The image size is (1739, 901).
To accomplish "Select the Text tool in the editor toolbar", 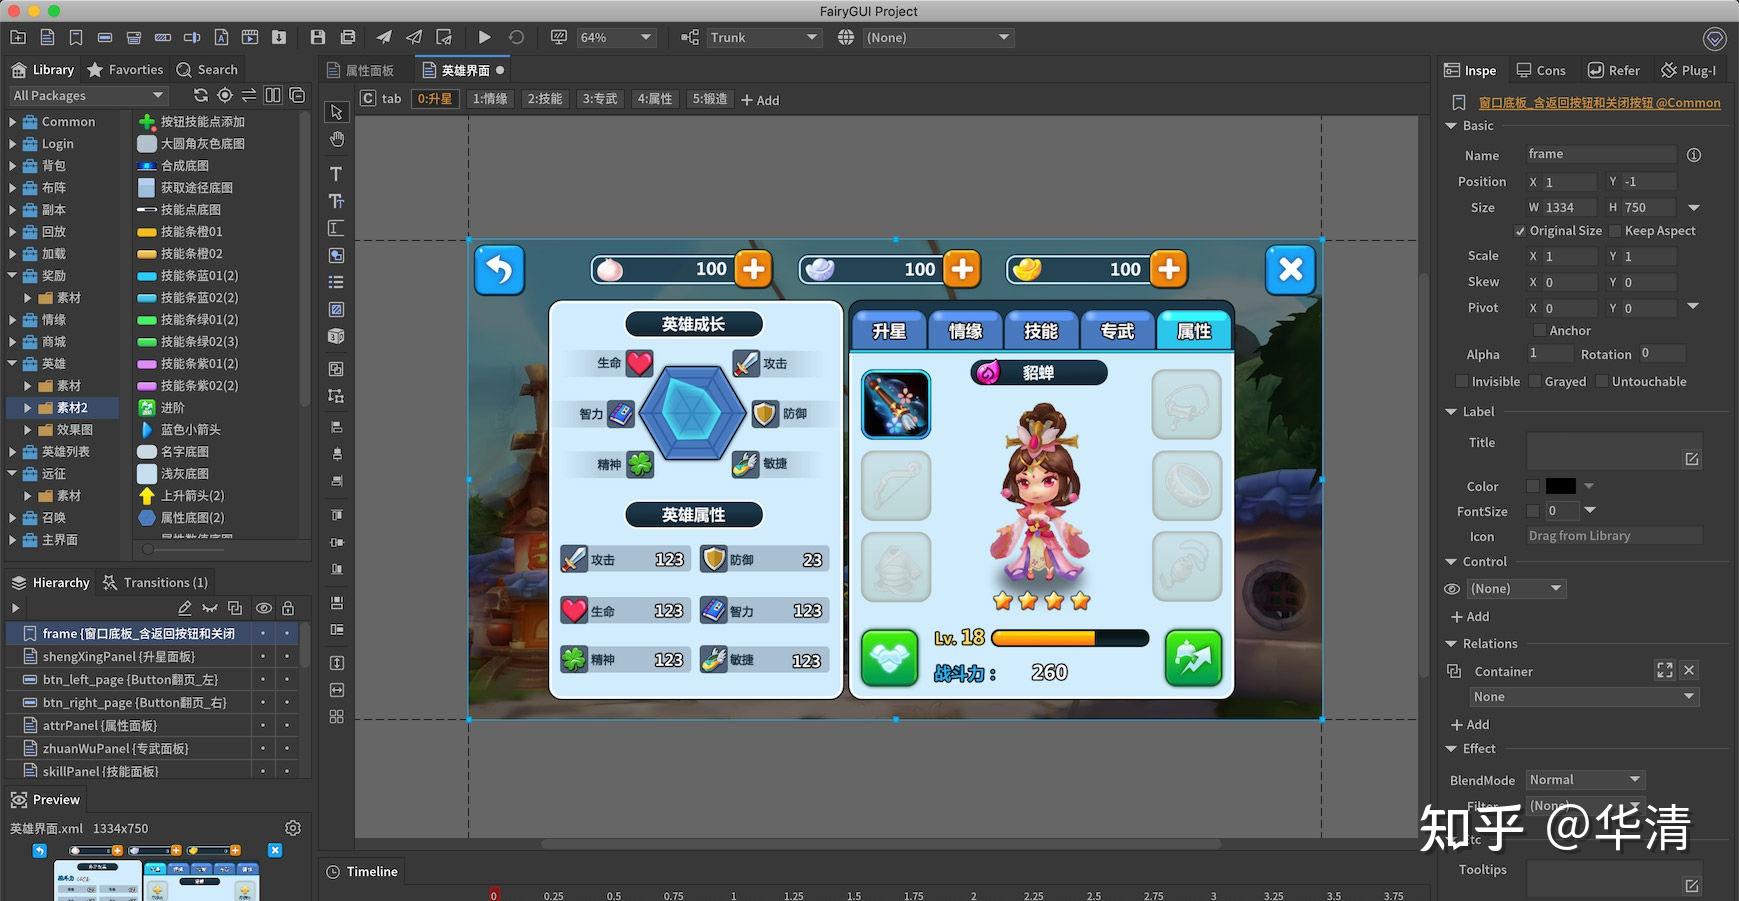I will point(336,172).
